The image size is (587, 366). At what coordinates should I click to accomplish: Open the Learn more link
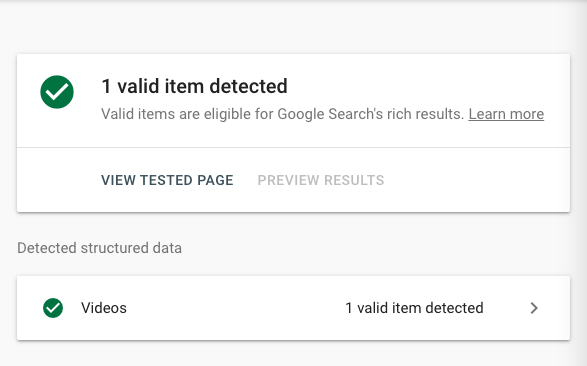(x=506, y=114)
